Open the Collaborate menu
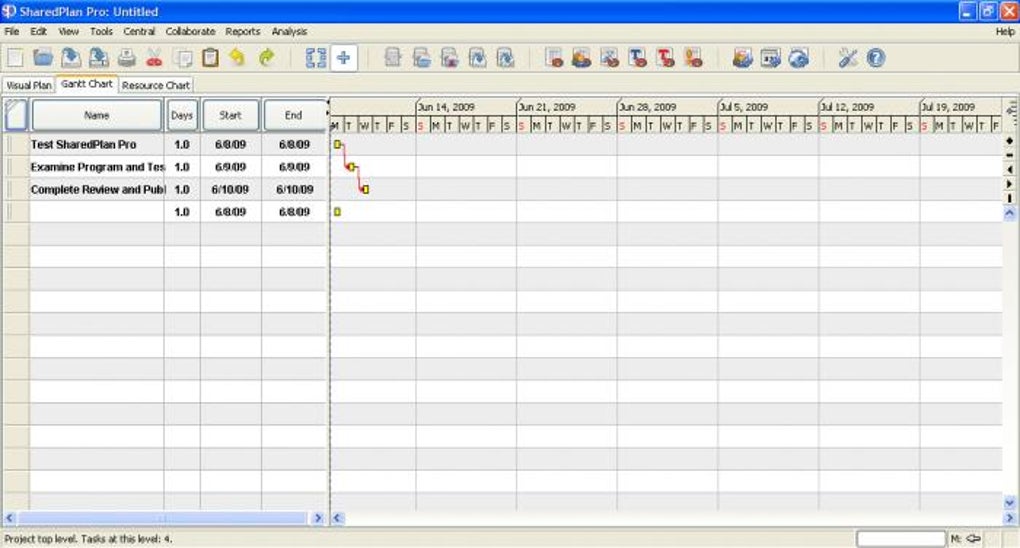 click(190, 31)
